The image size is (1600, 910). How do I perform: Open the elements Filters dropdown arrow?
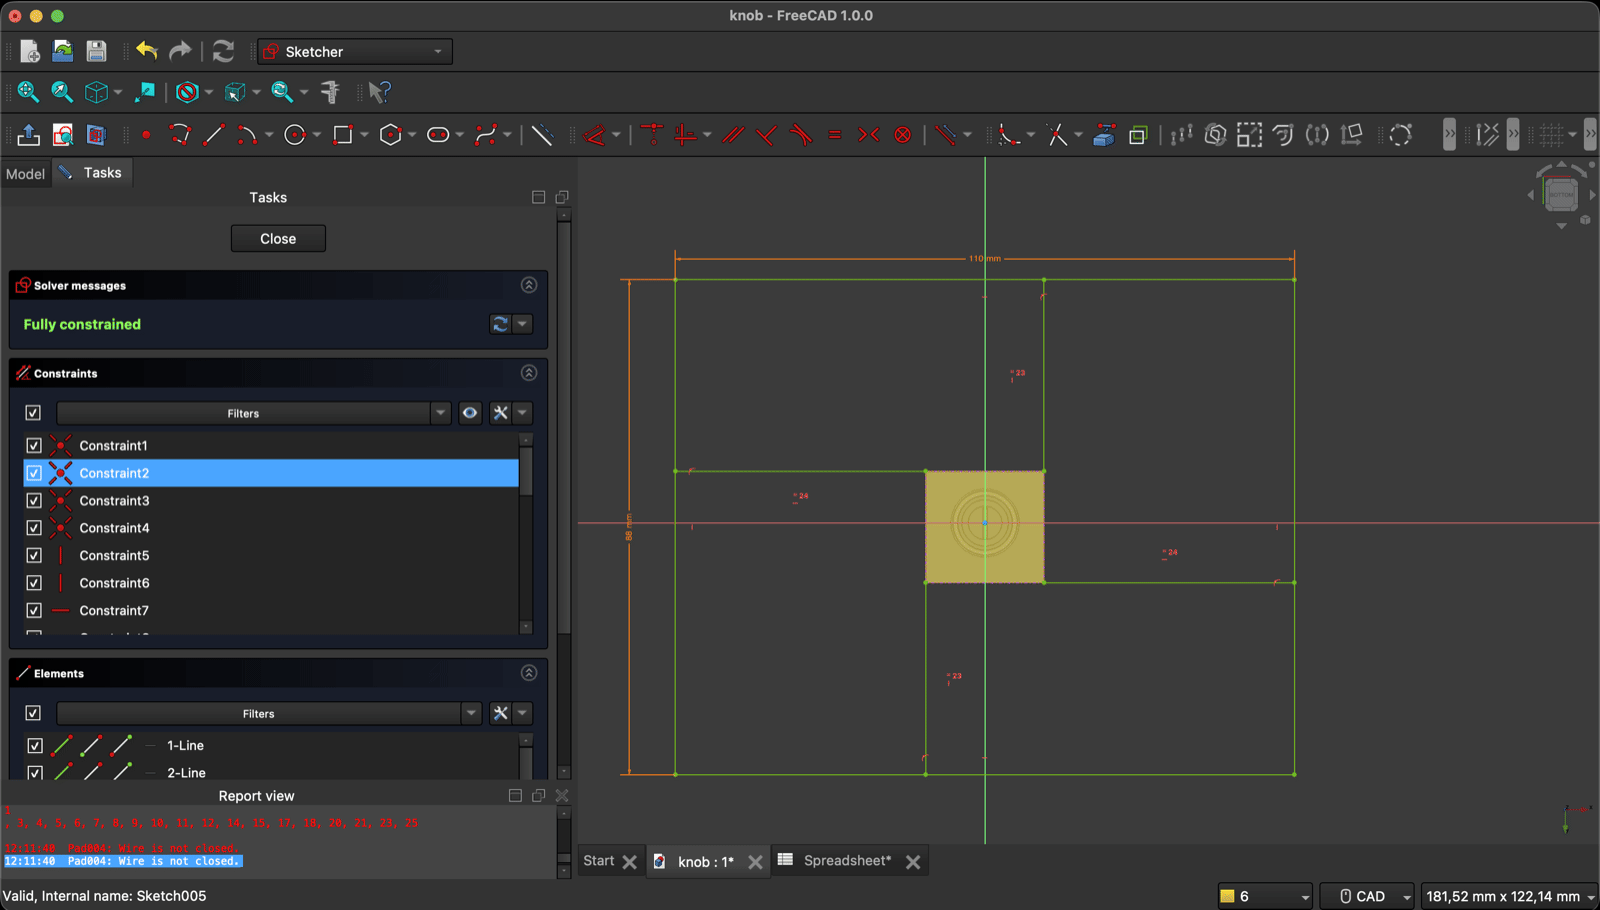[471, 713]
